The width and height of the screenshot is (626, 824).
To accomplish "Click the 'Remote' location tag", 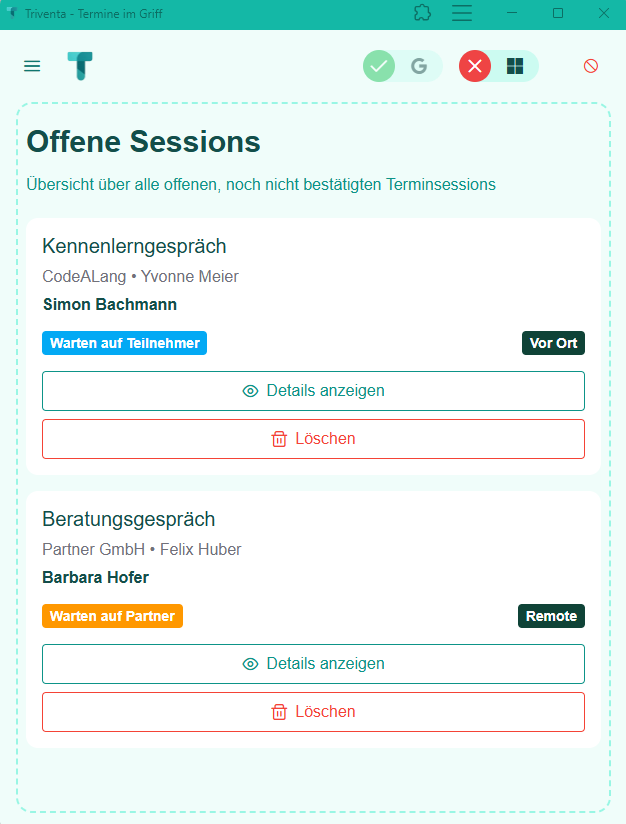I will point(551,616).
